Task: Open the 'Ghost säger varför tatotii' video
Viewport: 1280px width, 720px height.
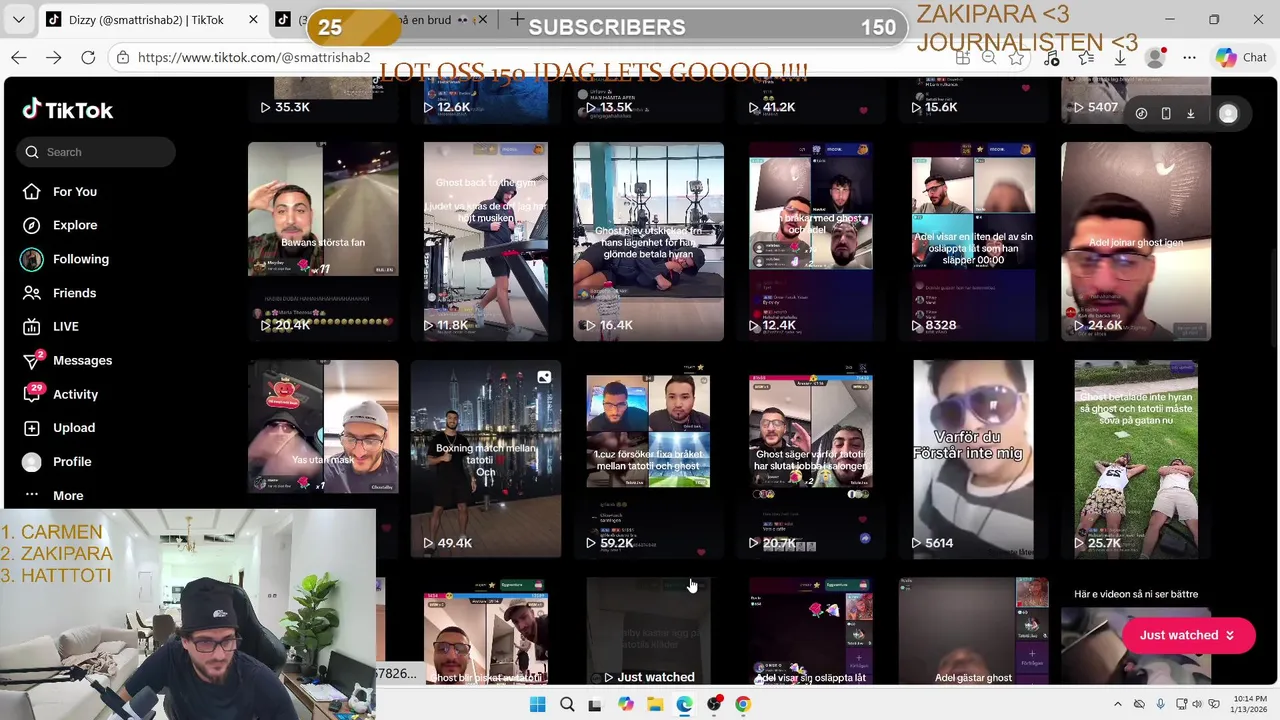Action: click(x=810, y=459)
